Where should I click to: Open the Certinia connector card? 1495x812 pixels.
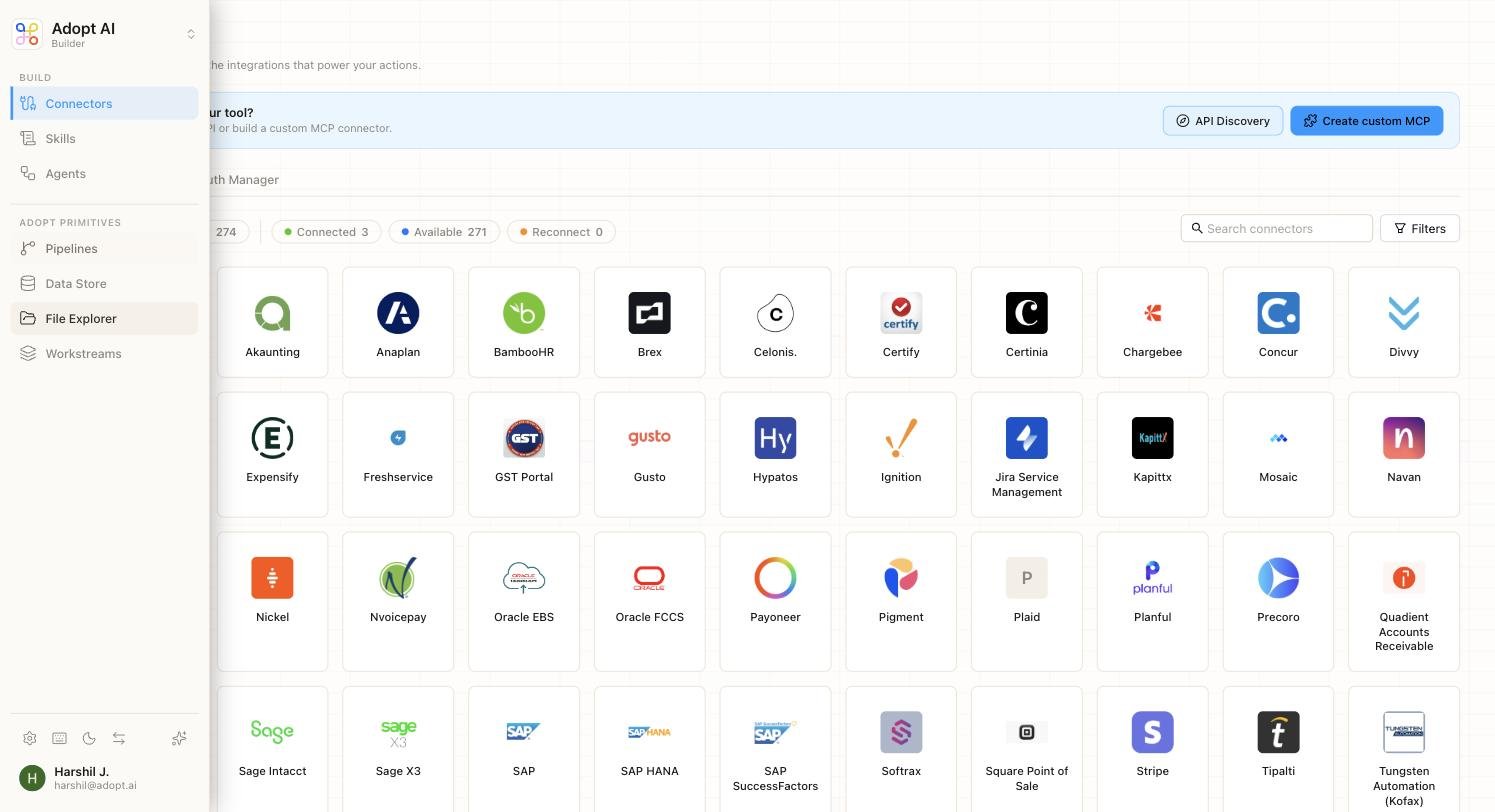pos(1027,322)
